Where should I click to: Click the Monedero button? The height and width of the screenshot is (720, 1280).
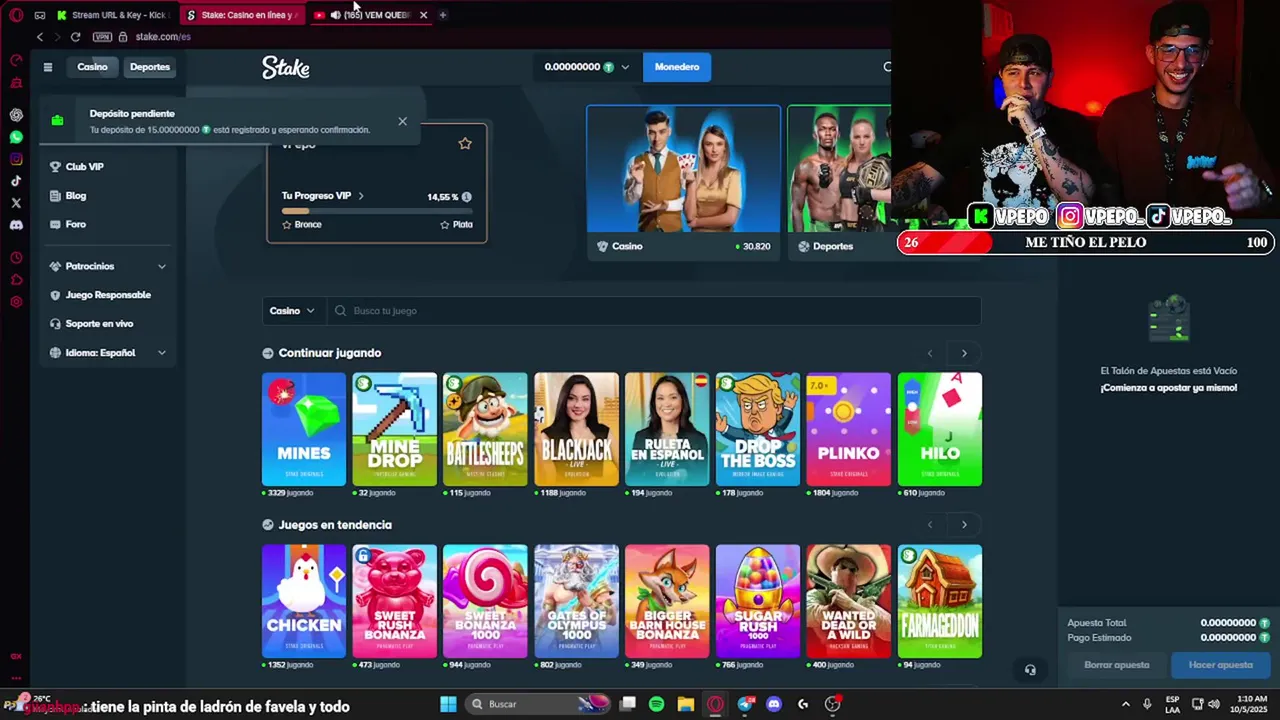pyautogui.click(x=677, y=67)
